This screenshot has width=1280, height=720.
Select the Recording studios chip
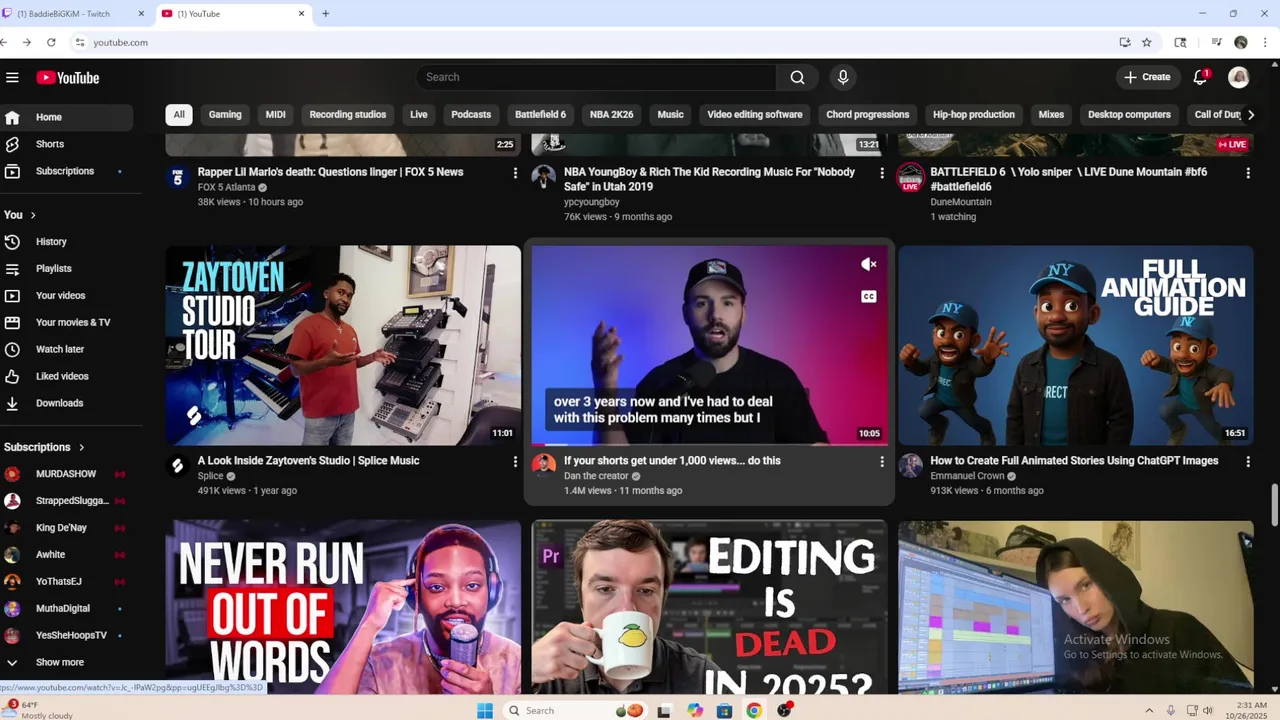click(x=348, y=114)
